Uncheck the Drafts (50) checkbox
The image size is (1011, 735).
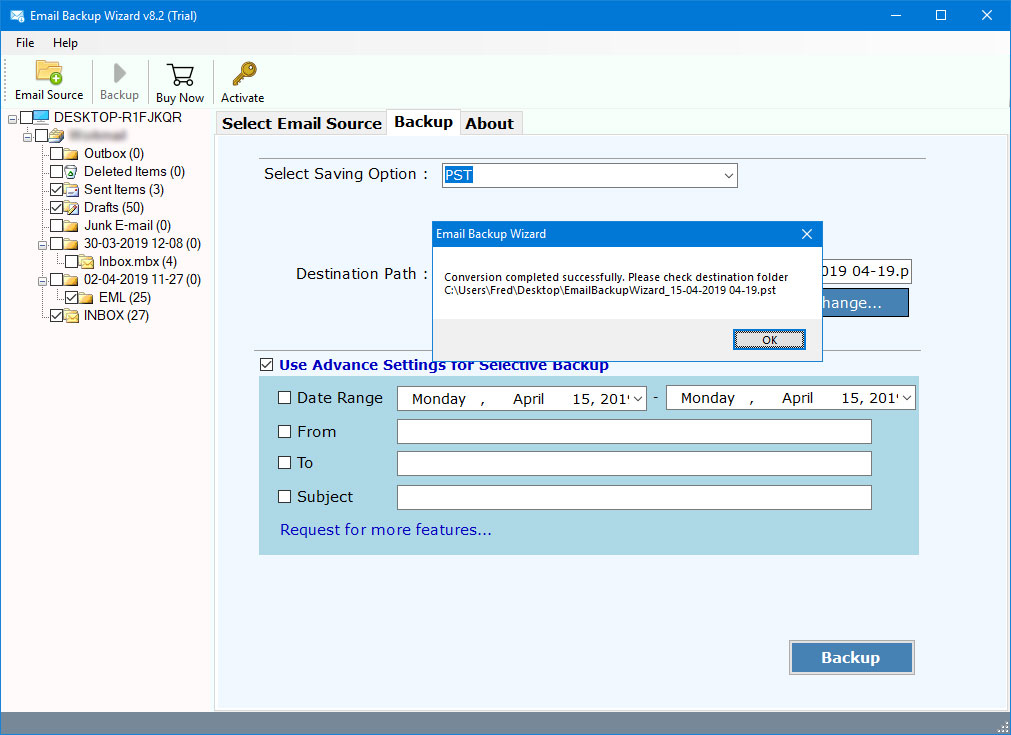57,208
